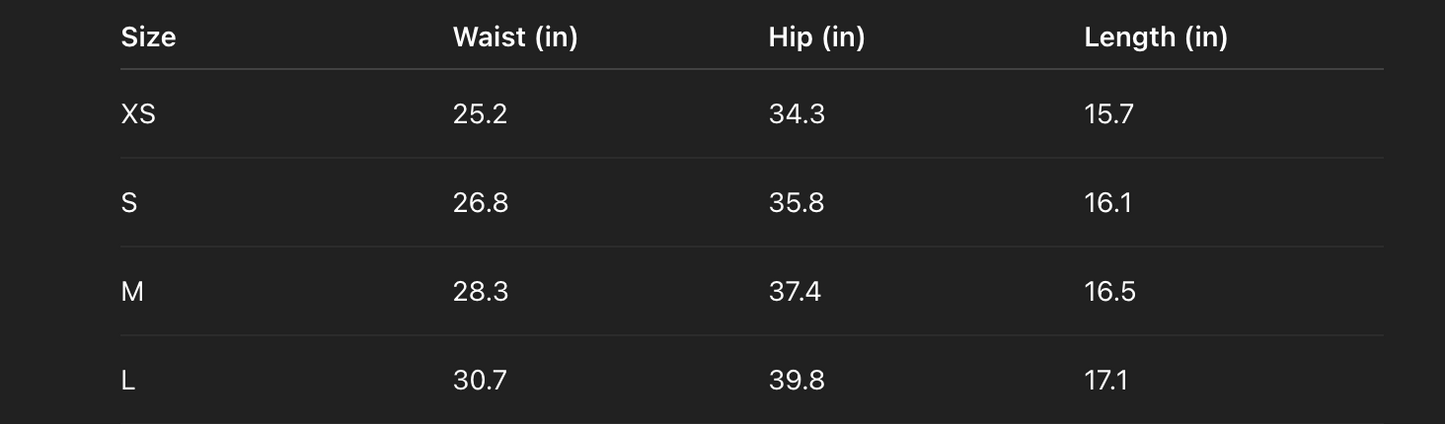Select the S length value 16.1
The width and height of the screenshot is (1445, 424).
click(1108, 203)
